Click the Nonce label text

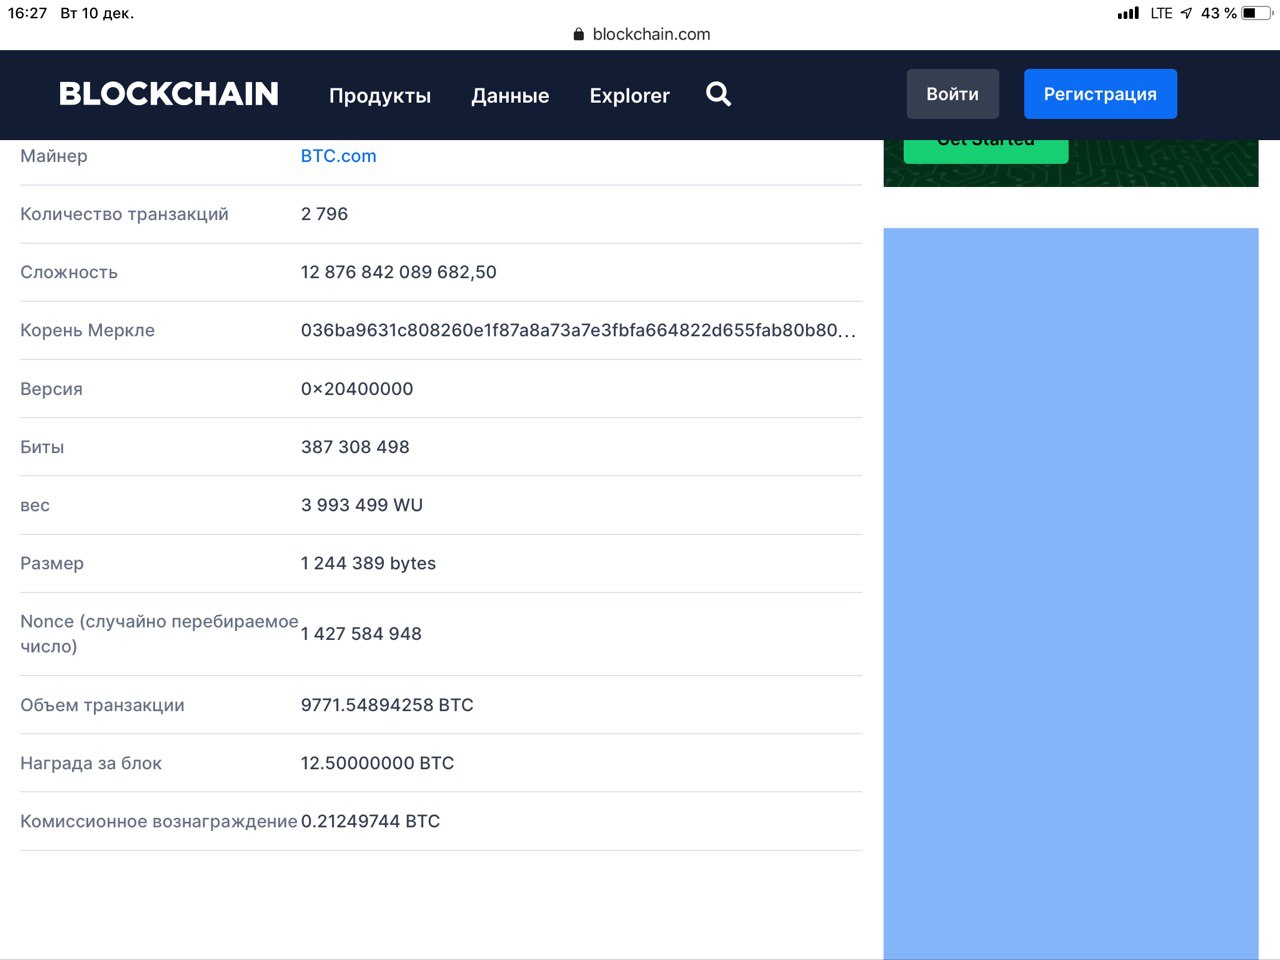(x=159, y=634)
